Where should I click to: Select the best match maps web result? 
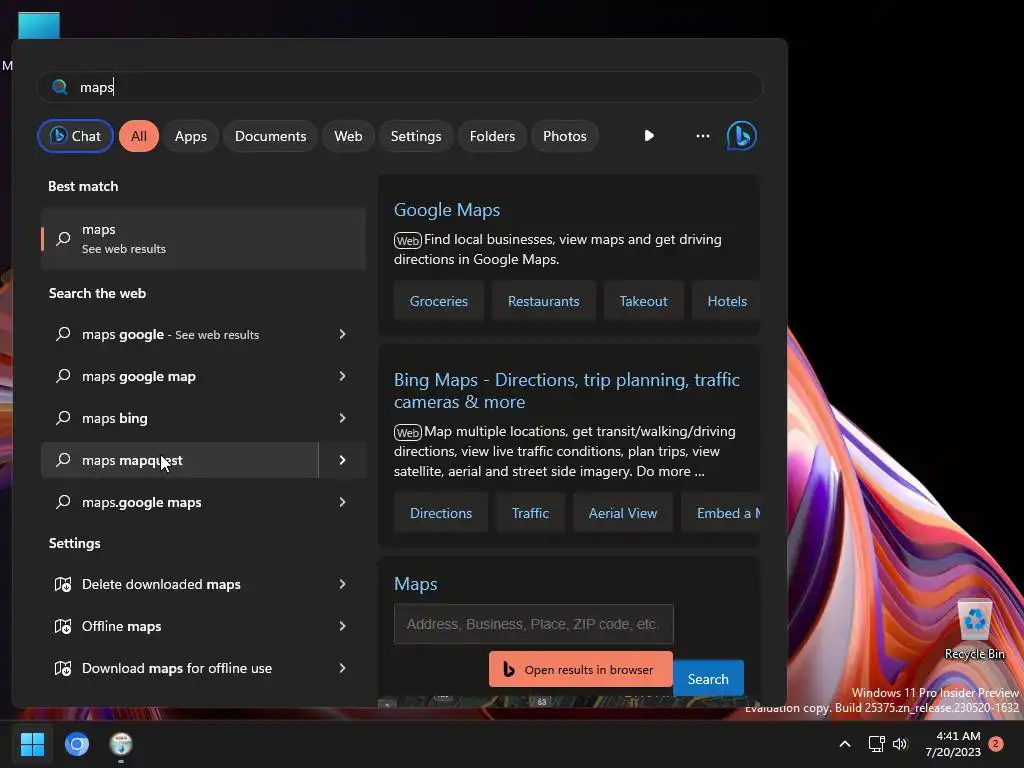click(203, 239)
